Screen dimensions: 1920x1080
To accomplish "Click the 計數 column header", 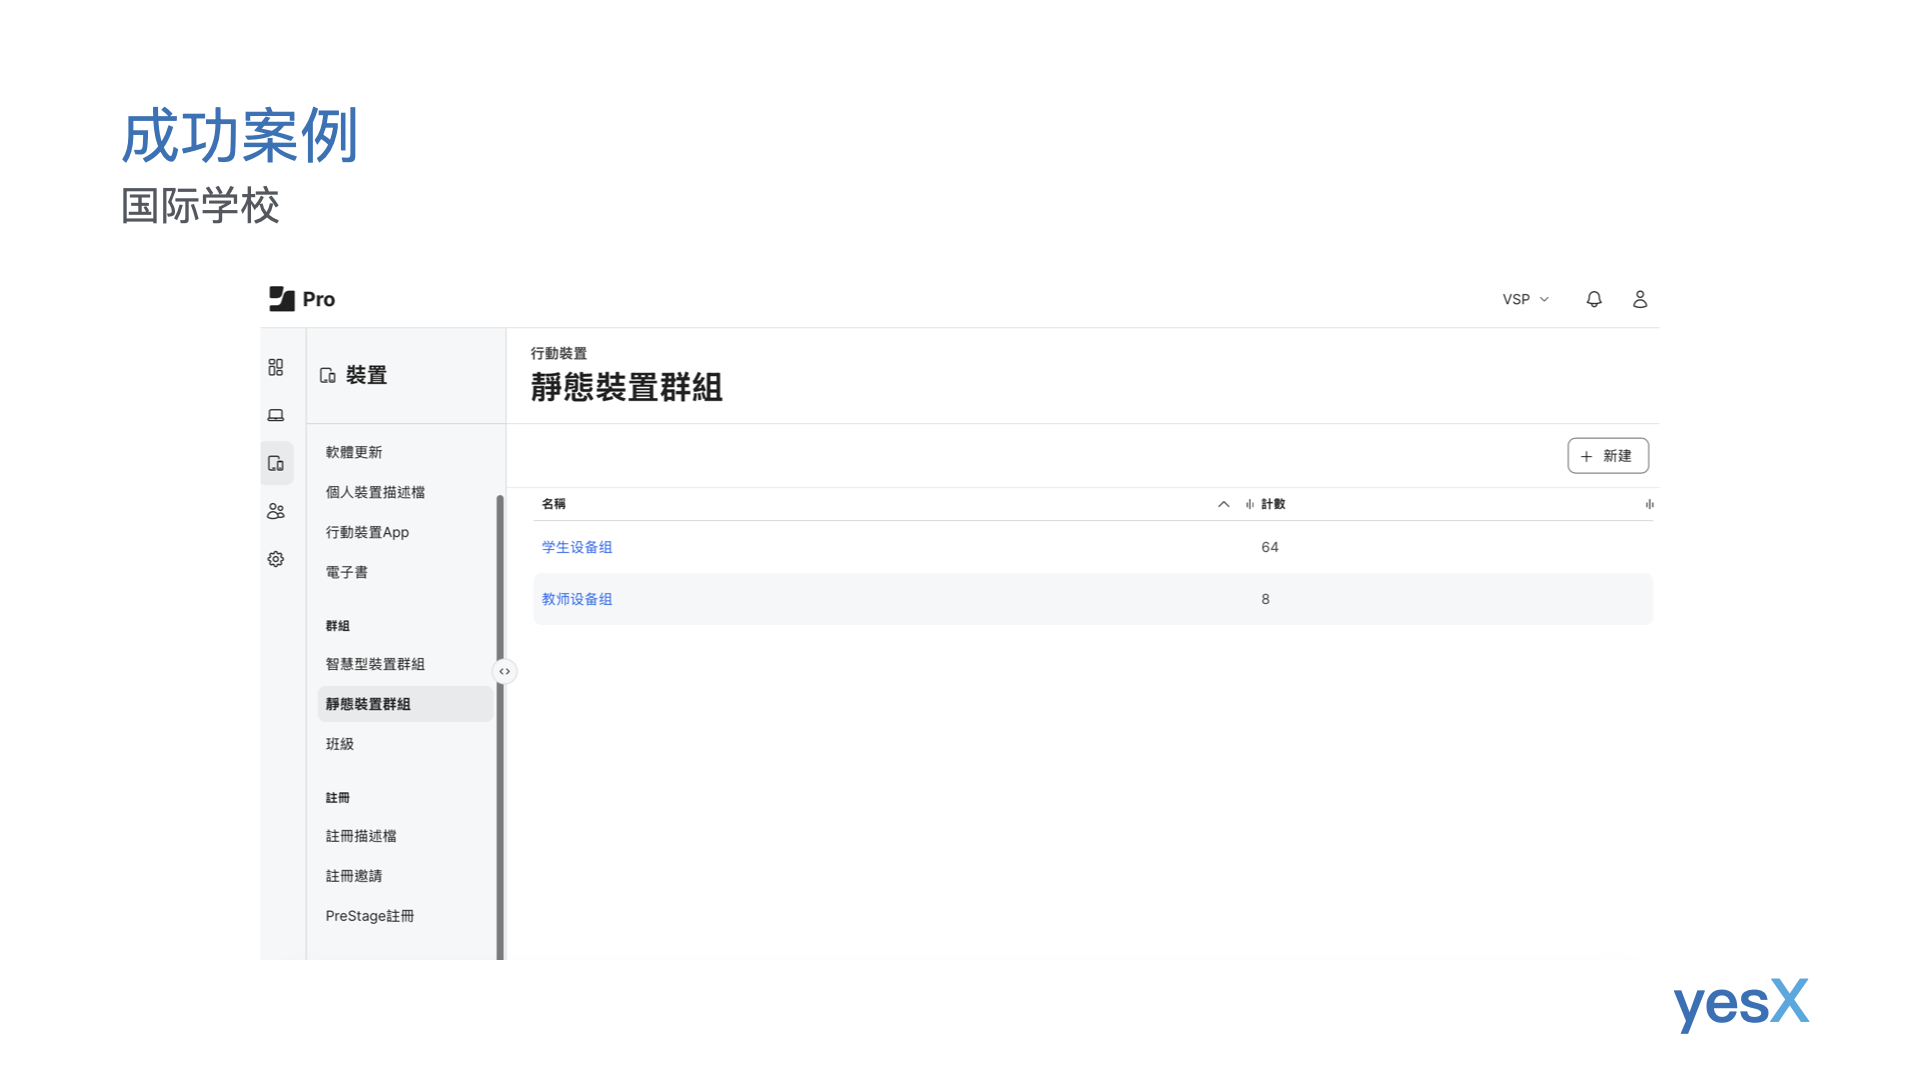I will (x=1273, y=504).
